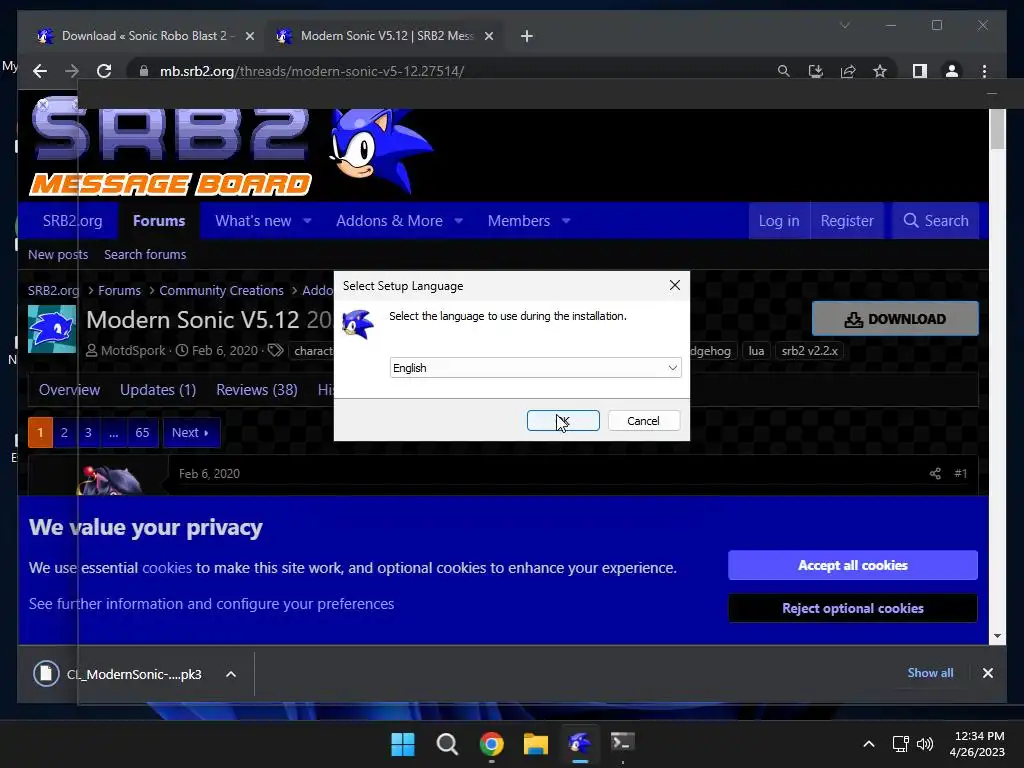
Task: Open the cookies information link
Action: [x=167, y=568]
